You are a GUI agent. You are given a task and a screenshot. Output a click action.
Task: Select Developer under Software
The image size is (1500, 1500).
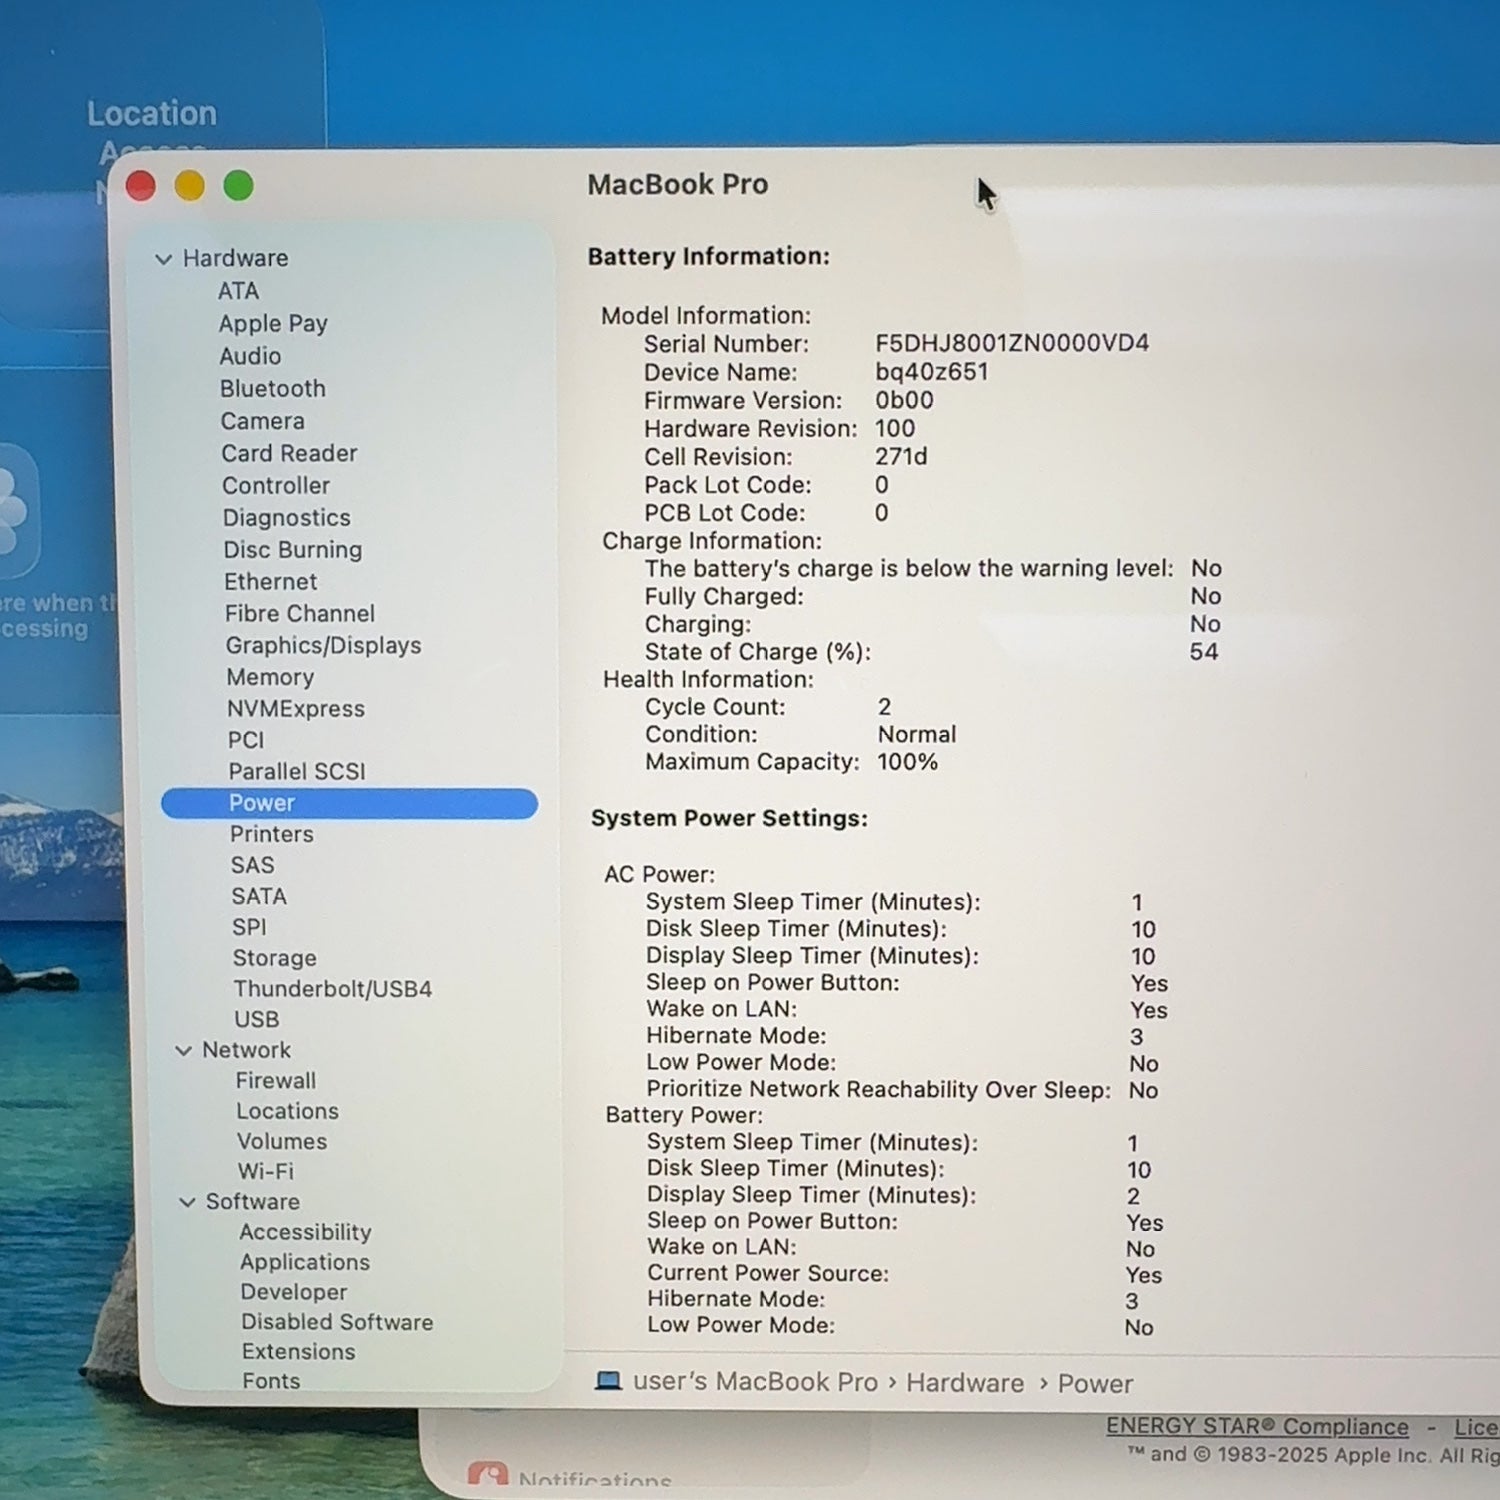pos(294,1292)
